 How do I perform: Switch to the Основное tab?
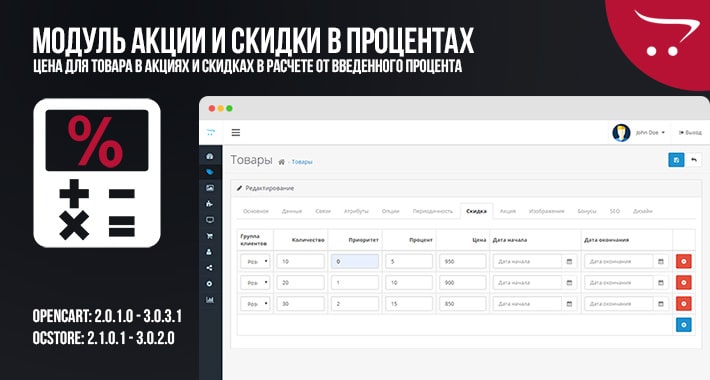tap(256, 211)
